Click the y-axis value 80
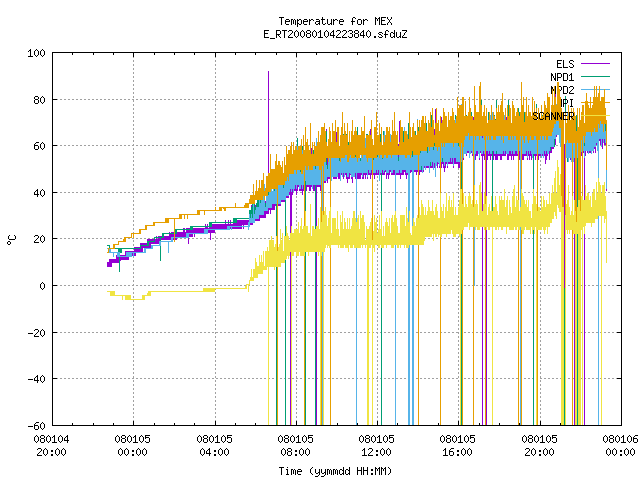This screenshot has width=640, height=480. 39,100
